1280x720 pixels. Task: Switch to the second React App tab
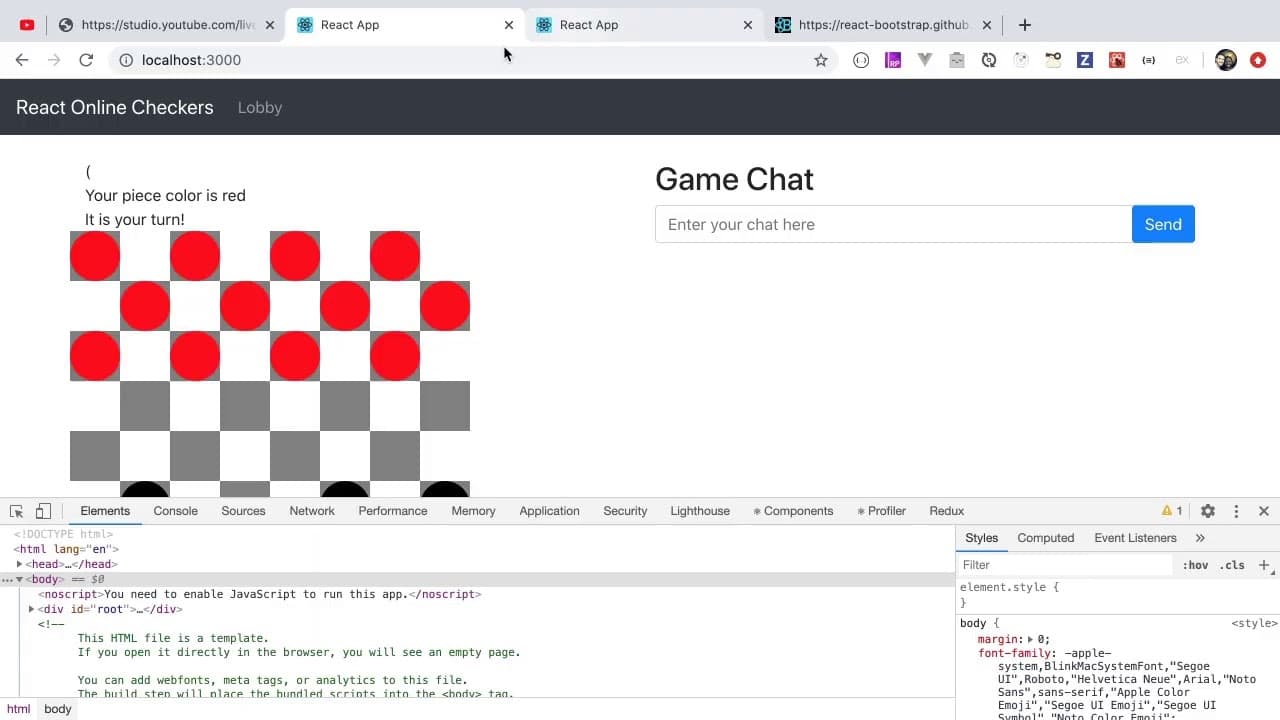(x=645, y=25)
